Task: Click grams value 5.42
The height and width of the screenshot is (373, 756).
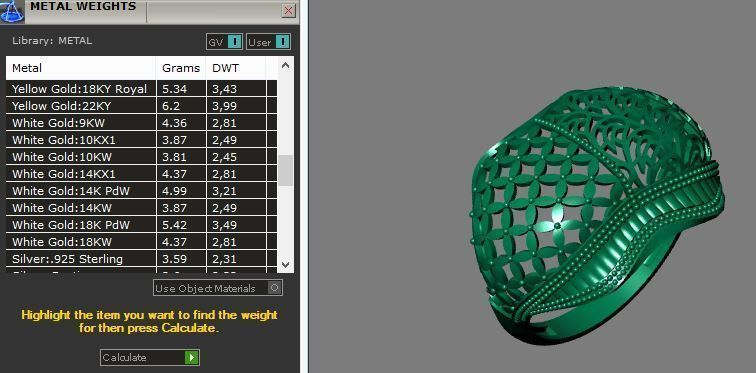Action: (175, 225)
